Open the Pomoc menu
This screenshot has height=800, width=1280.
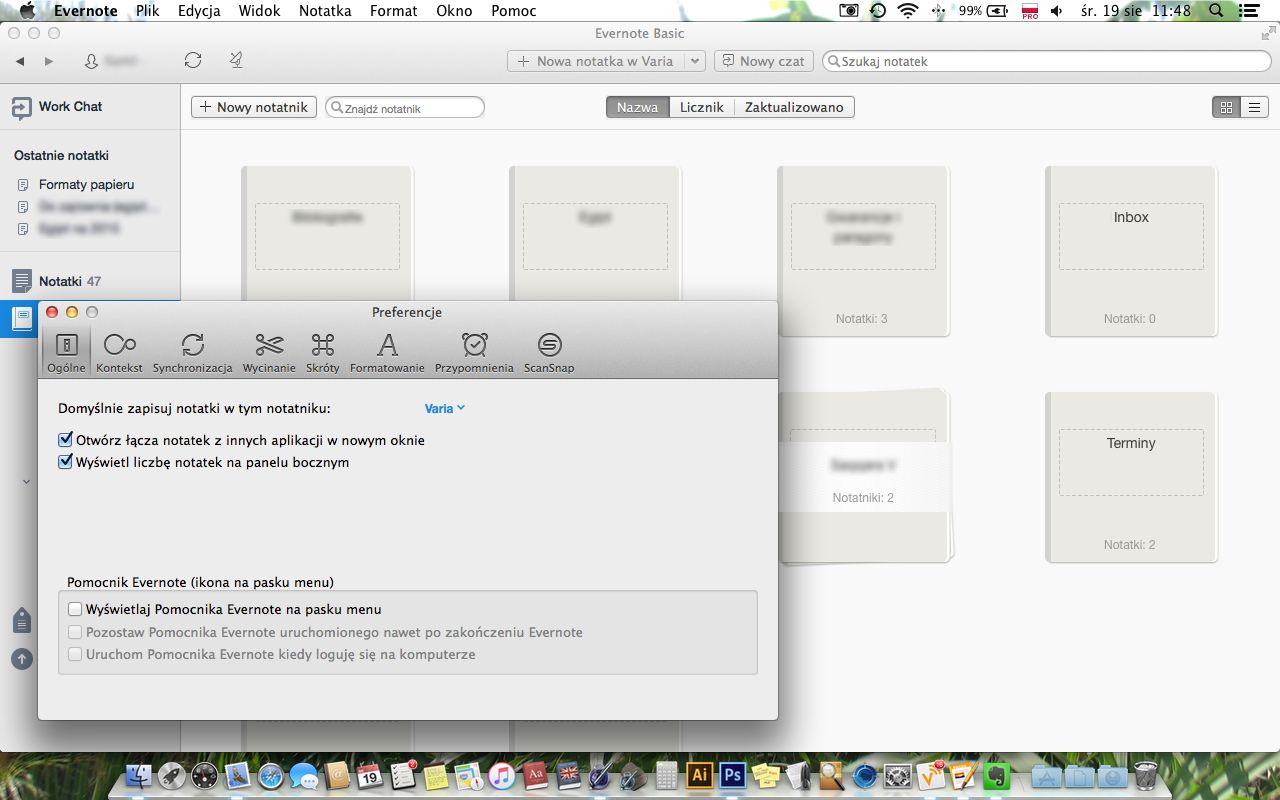[x=513, y=11]
